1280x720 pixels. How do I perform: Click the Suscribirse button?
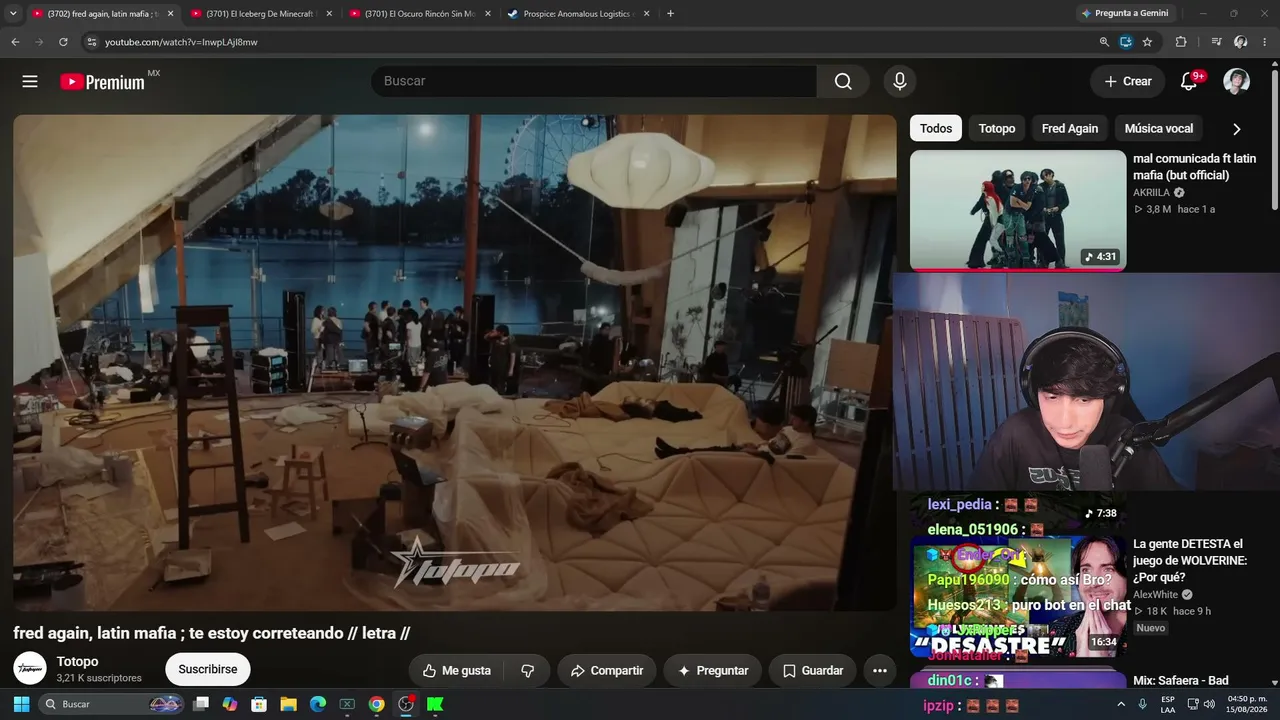click(x=208, y=670)
